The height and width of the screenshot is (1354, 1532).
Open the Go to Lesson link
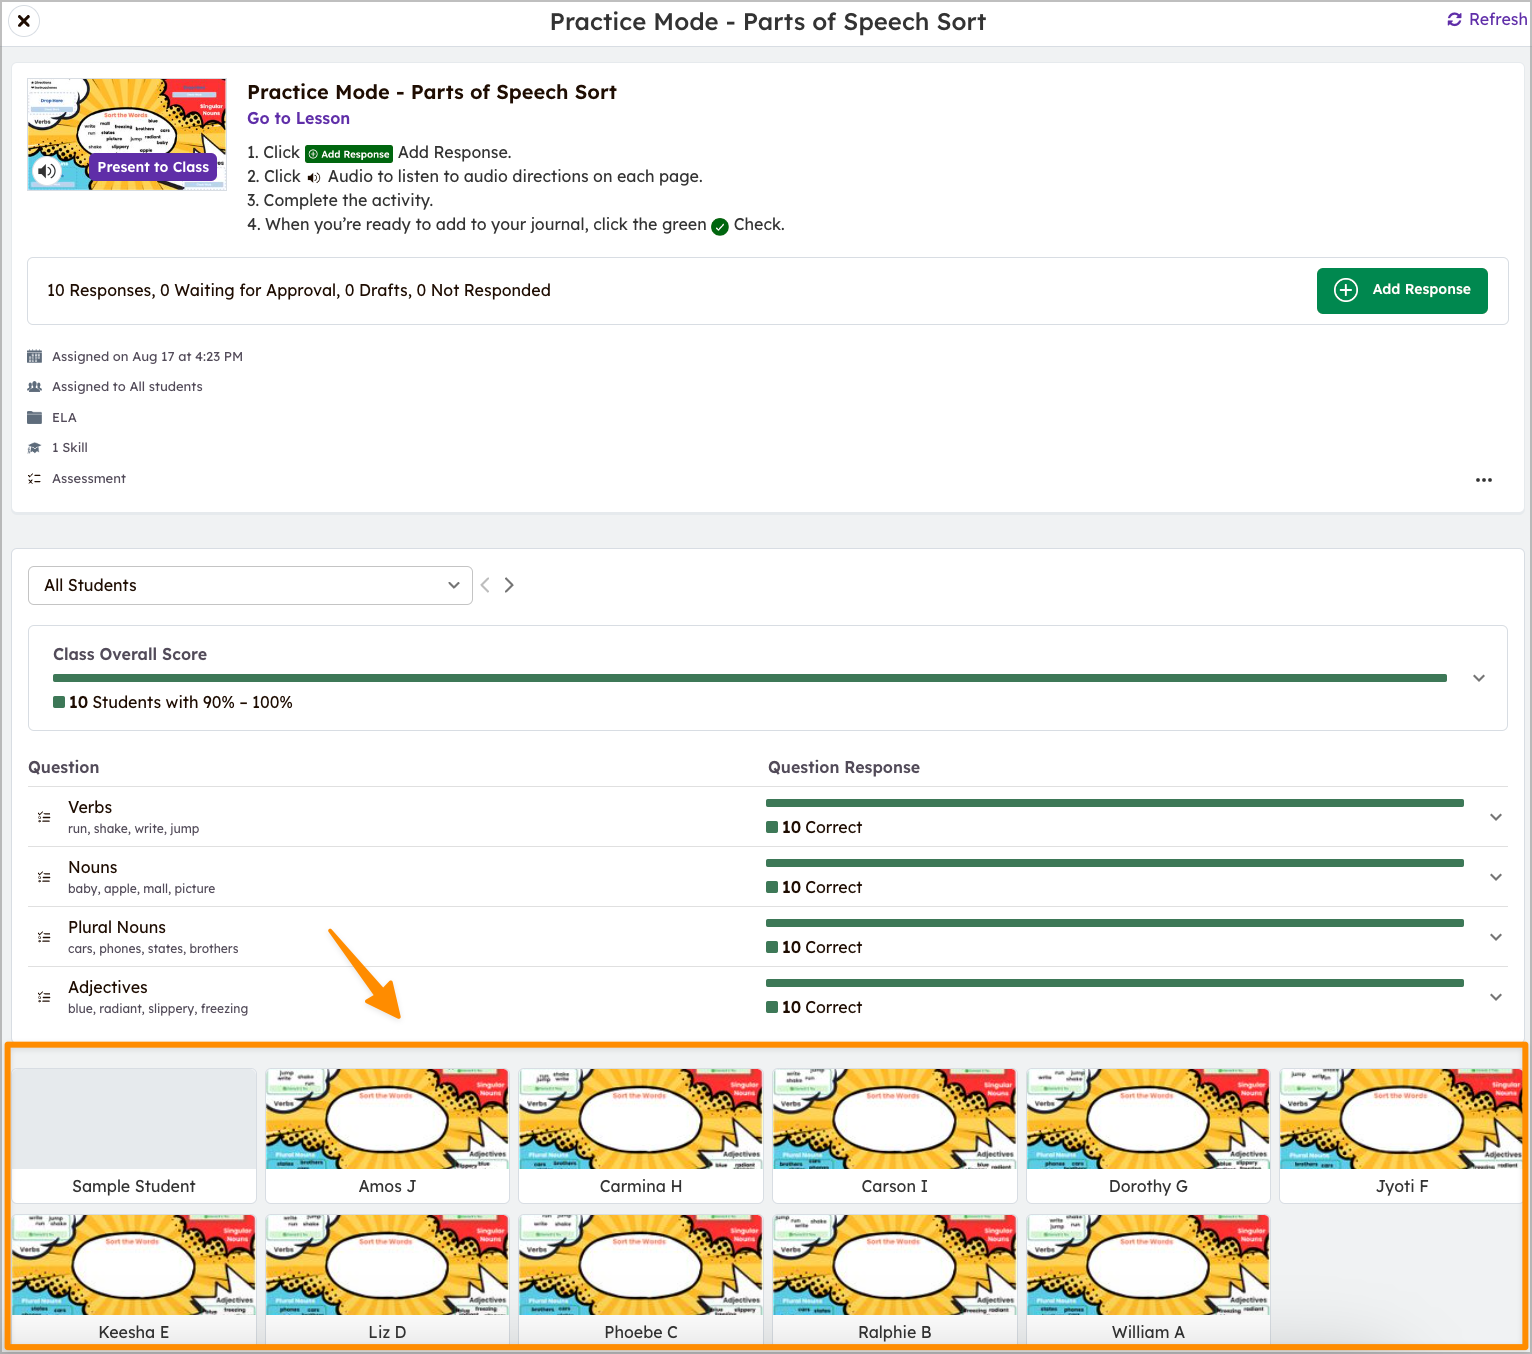click(x=298, y=118)
